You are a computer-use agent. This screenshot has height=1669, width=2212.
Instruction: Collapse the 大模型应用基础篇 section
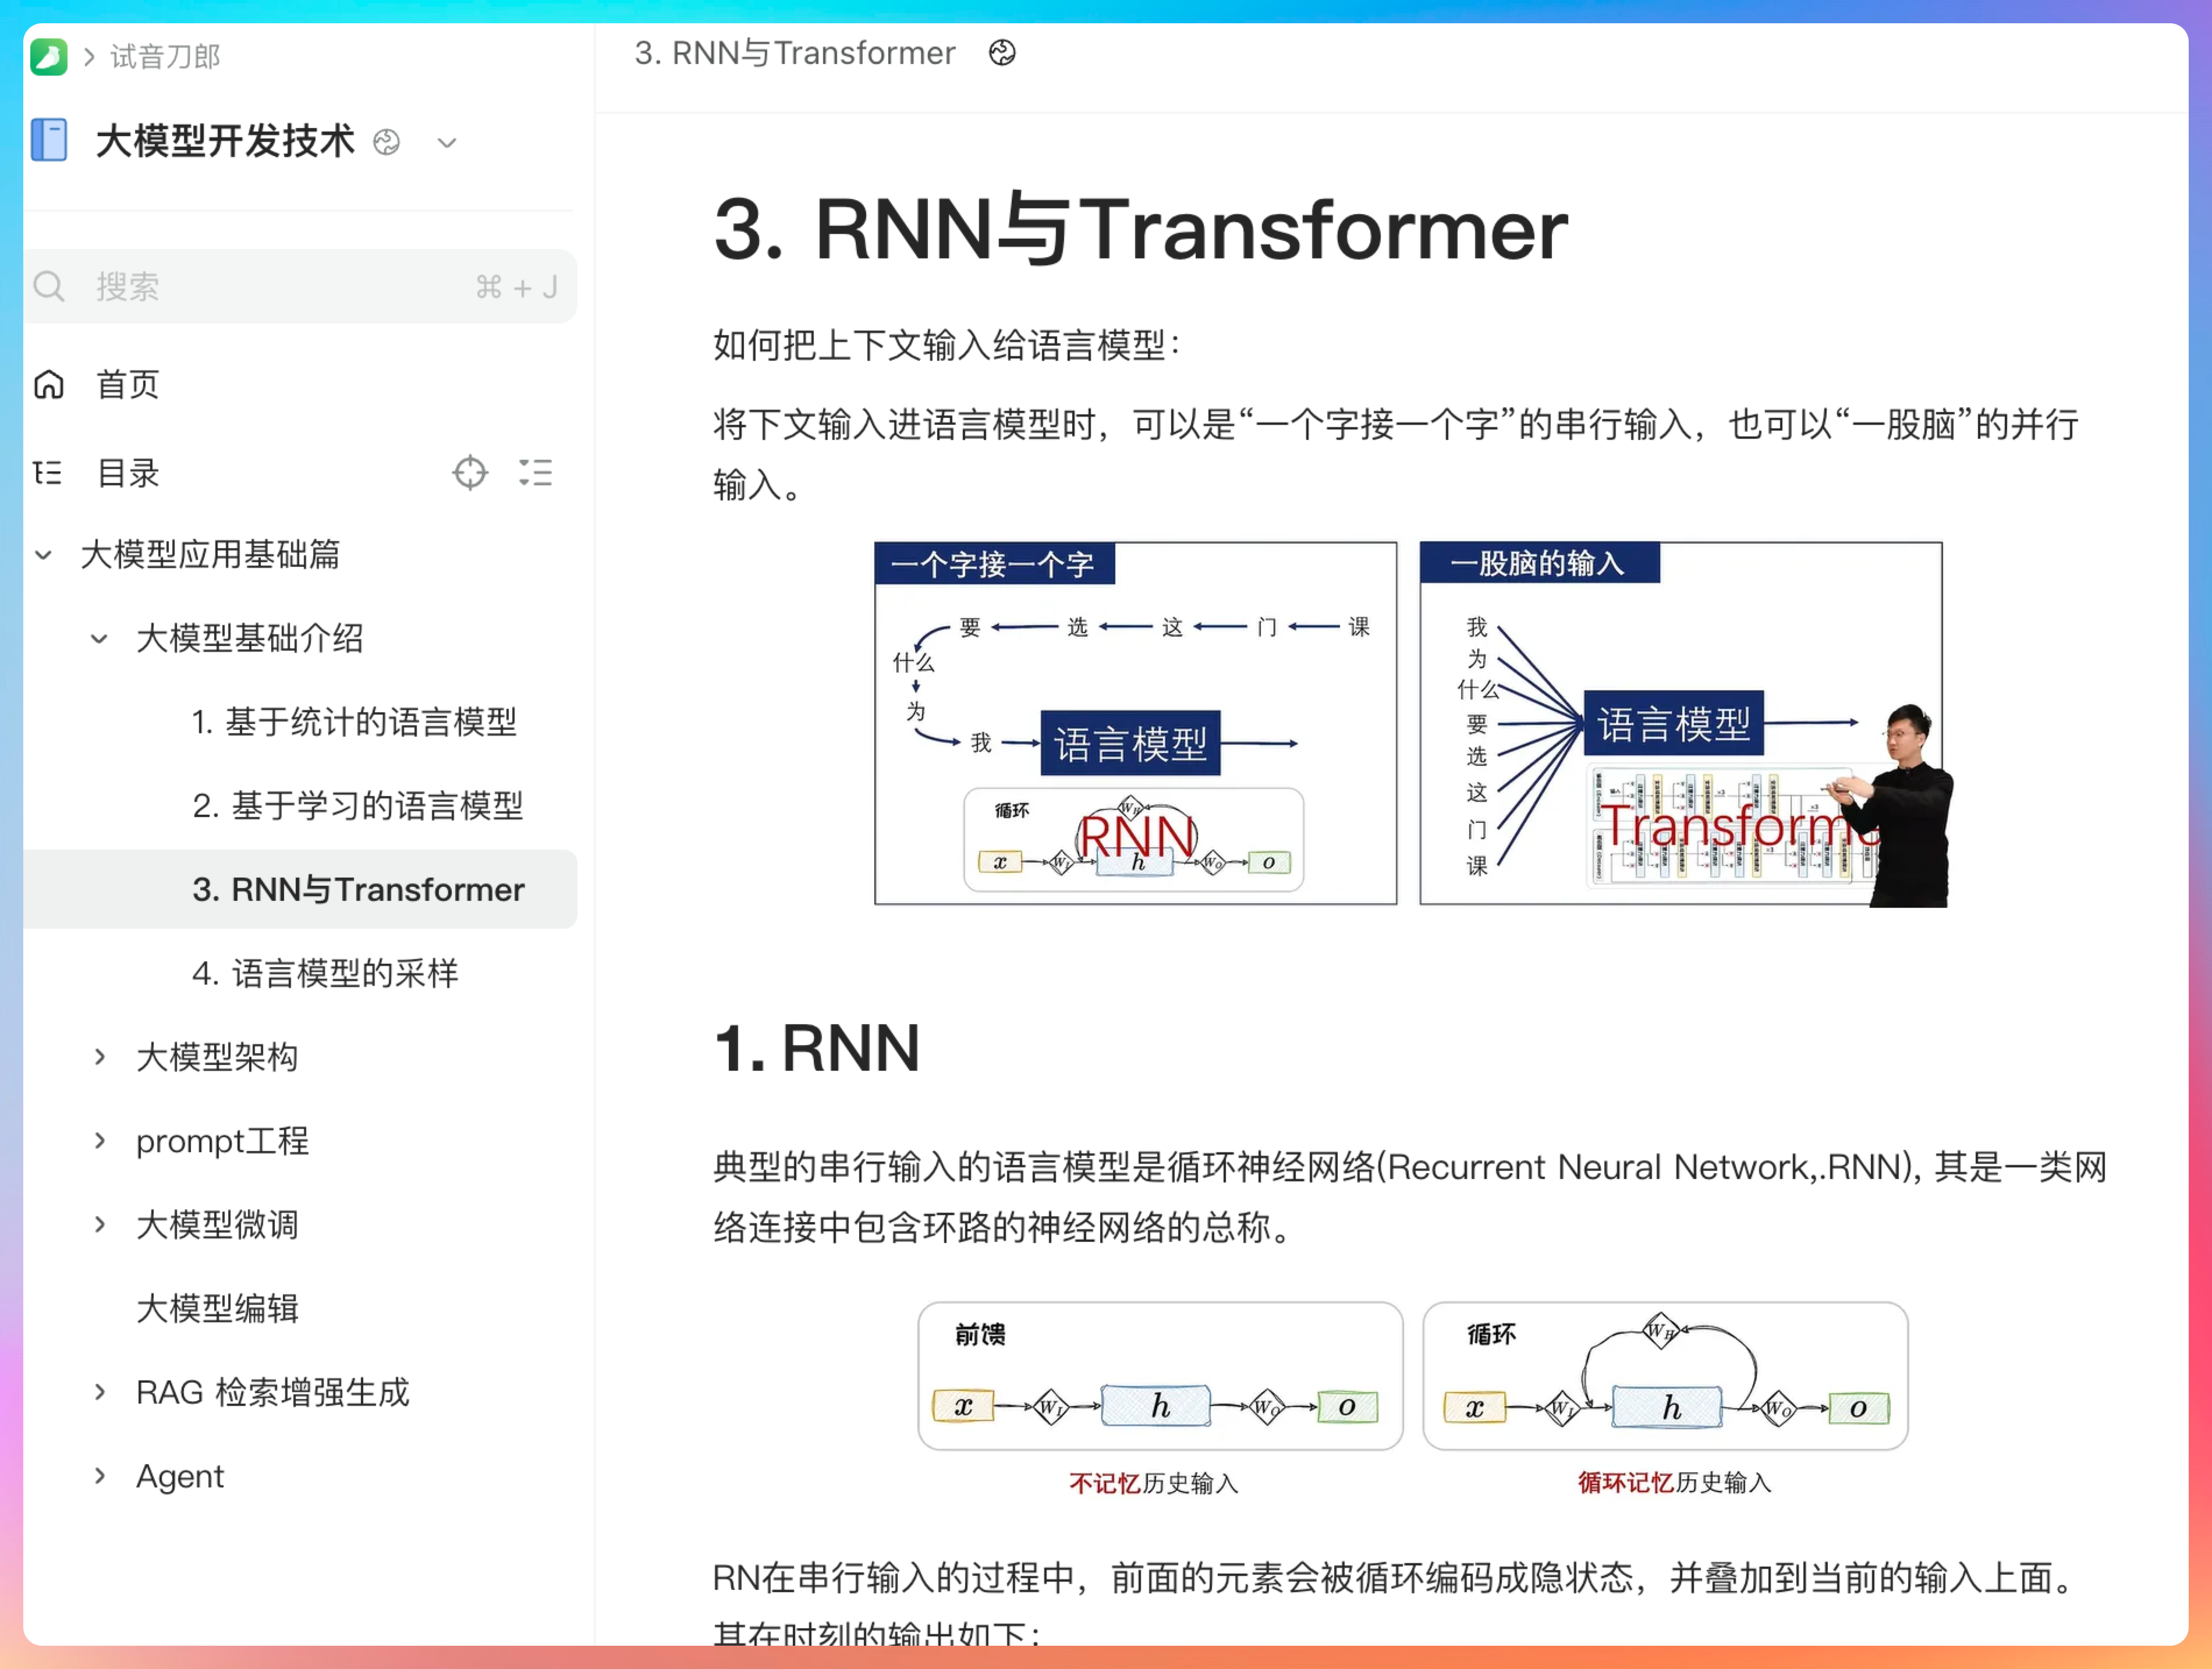[x=44, y=554]
